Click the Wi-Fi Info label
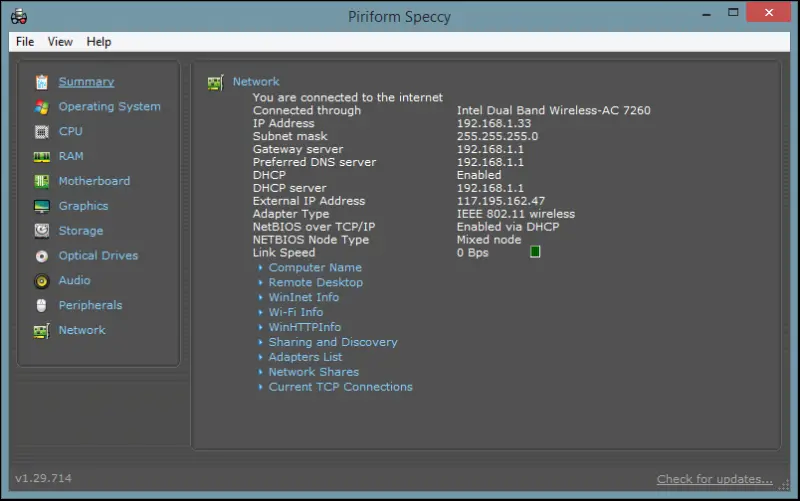 [296, 312]
